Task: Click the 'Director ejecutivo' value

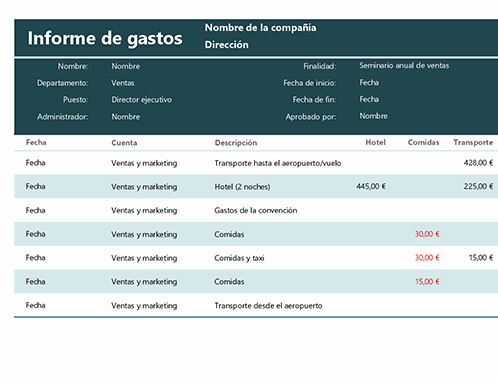Action: (142, 100)
